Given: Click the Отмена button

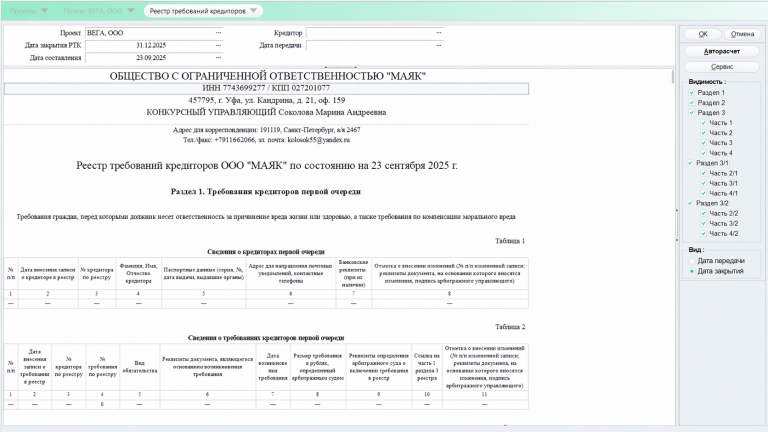Looking at the screenshot, I should point(742,34).
